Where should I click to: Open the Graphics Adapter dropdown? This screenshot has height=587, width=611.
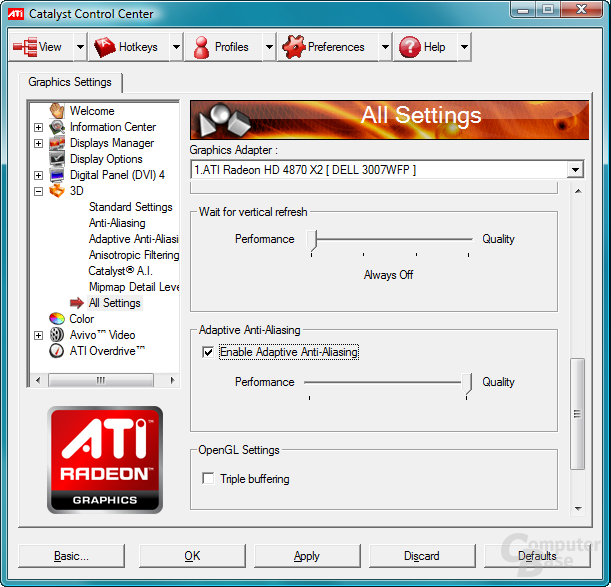[x=387, y=170]
